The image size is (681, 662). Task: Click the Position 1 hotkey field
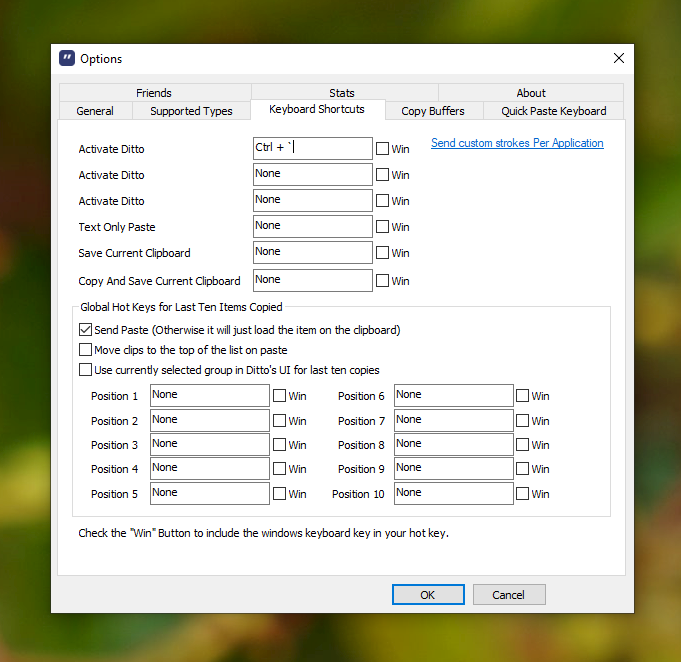click(210, 395)
